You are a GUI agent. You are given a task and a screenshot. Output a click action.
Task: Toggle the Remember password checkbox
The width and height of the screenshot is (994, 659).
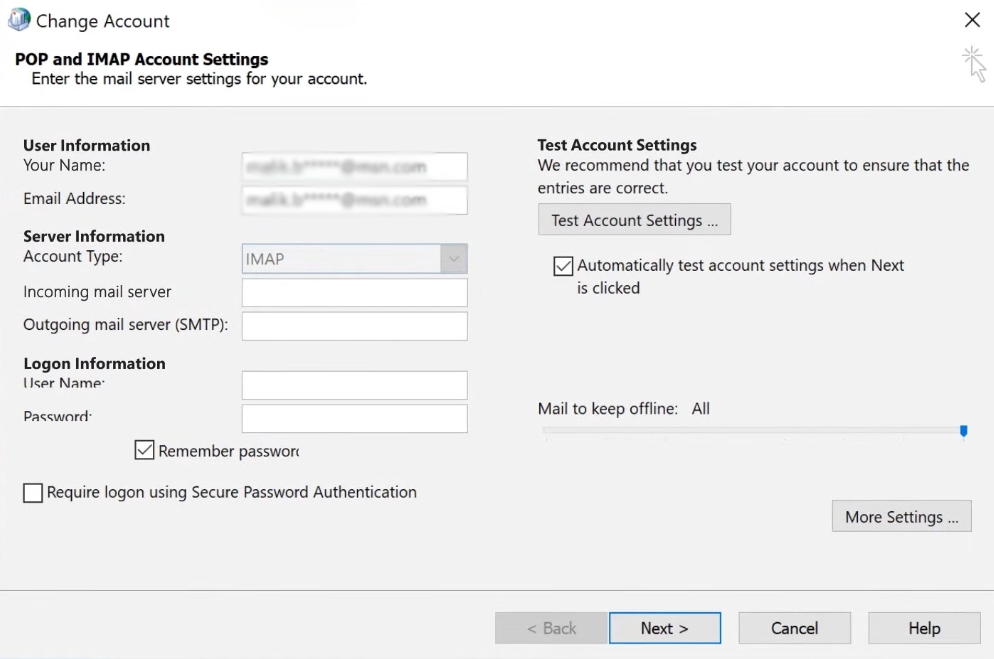[145, 450]
